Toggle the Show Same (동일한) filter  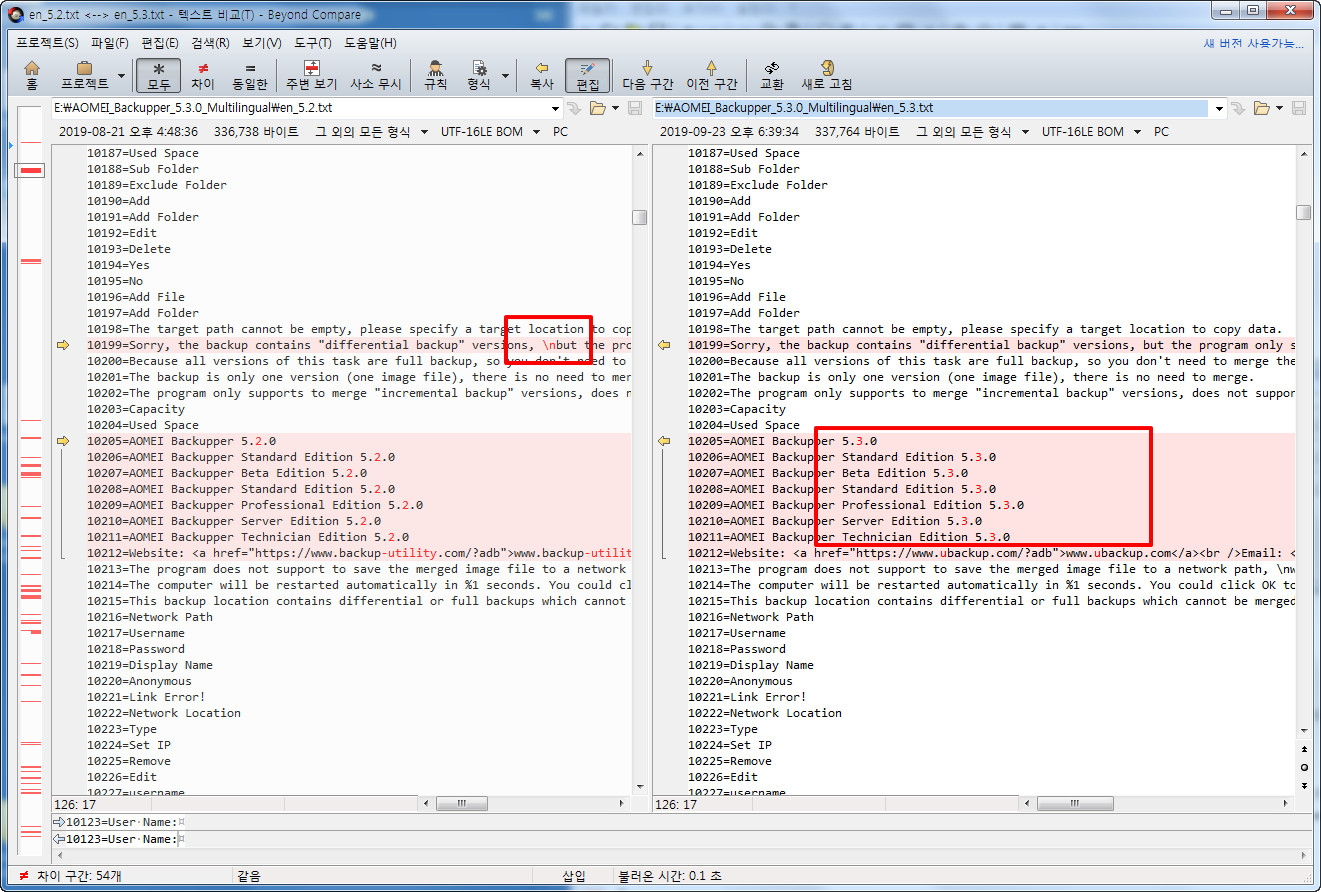click(x=249, y=75)
